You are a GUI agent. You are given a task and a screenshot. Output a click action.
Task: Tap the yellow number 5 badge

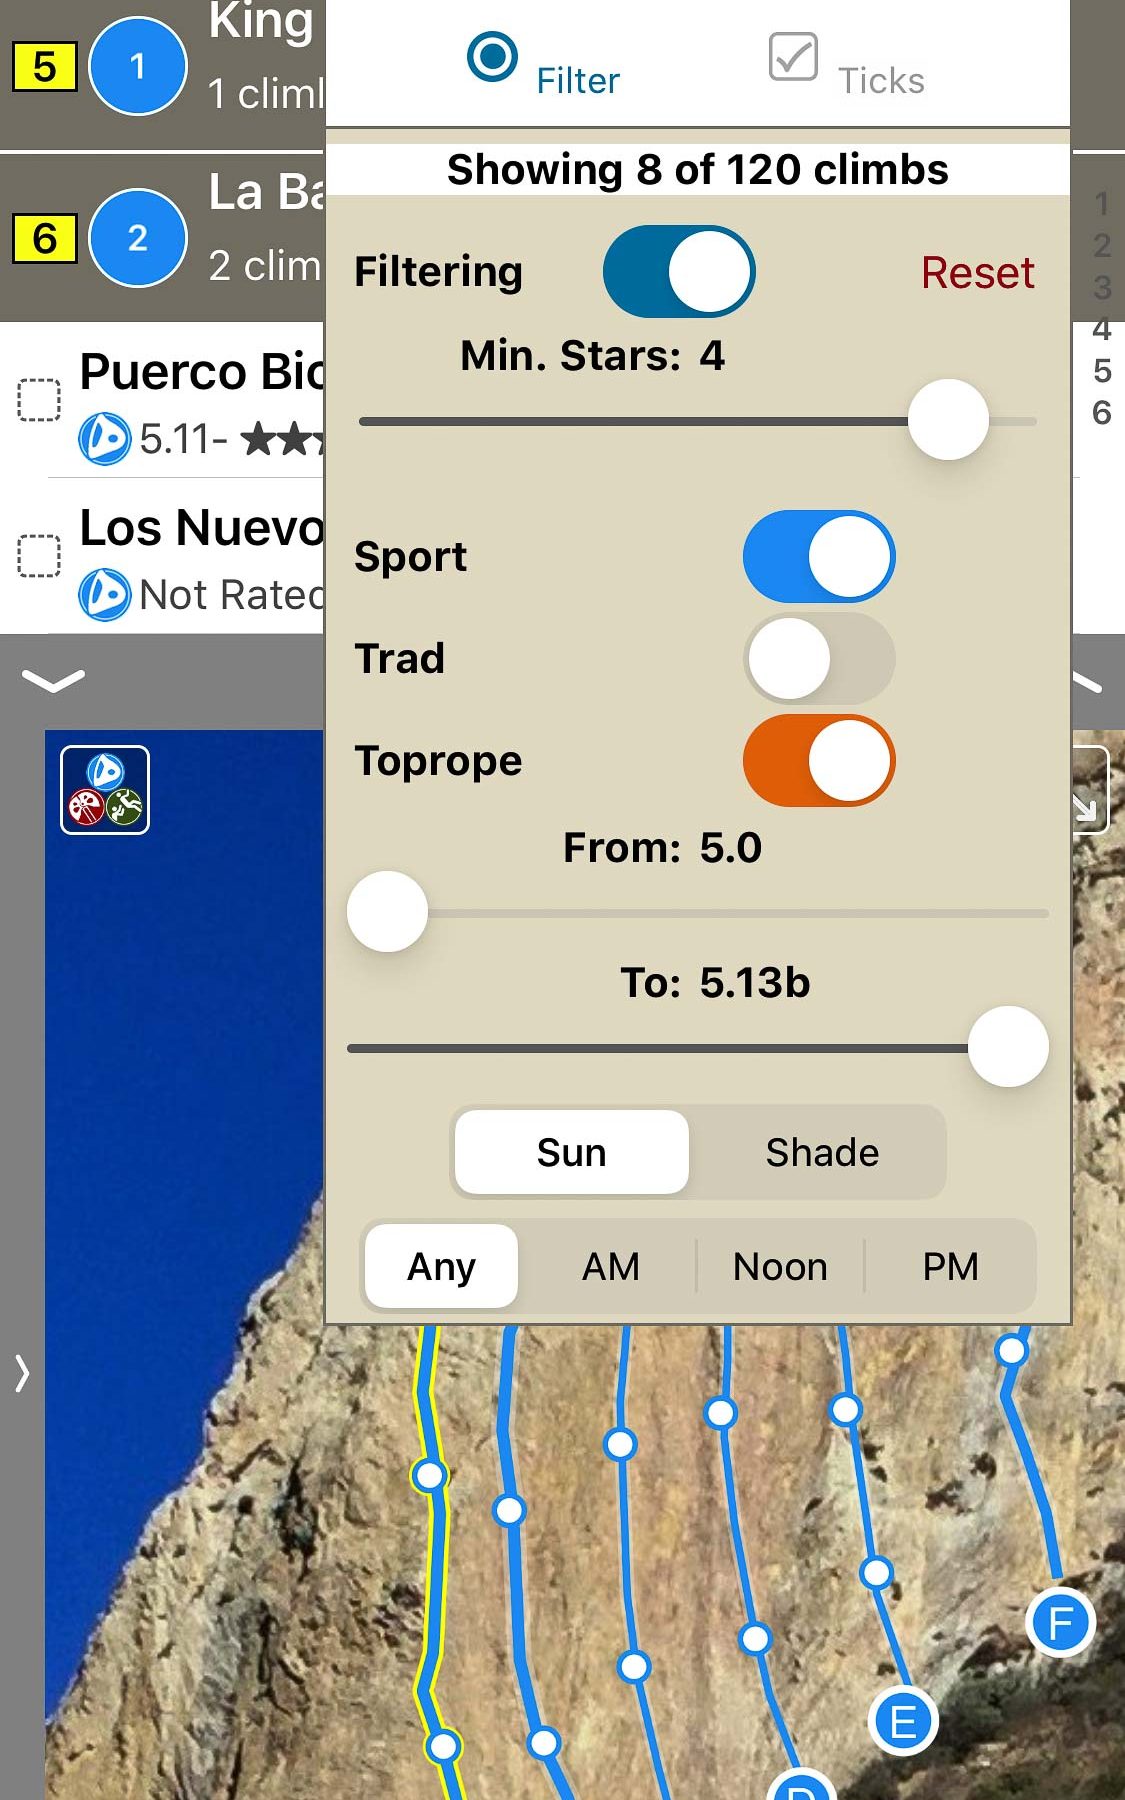[x=44, y=67]
